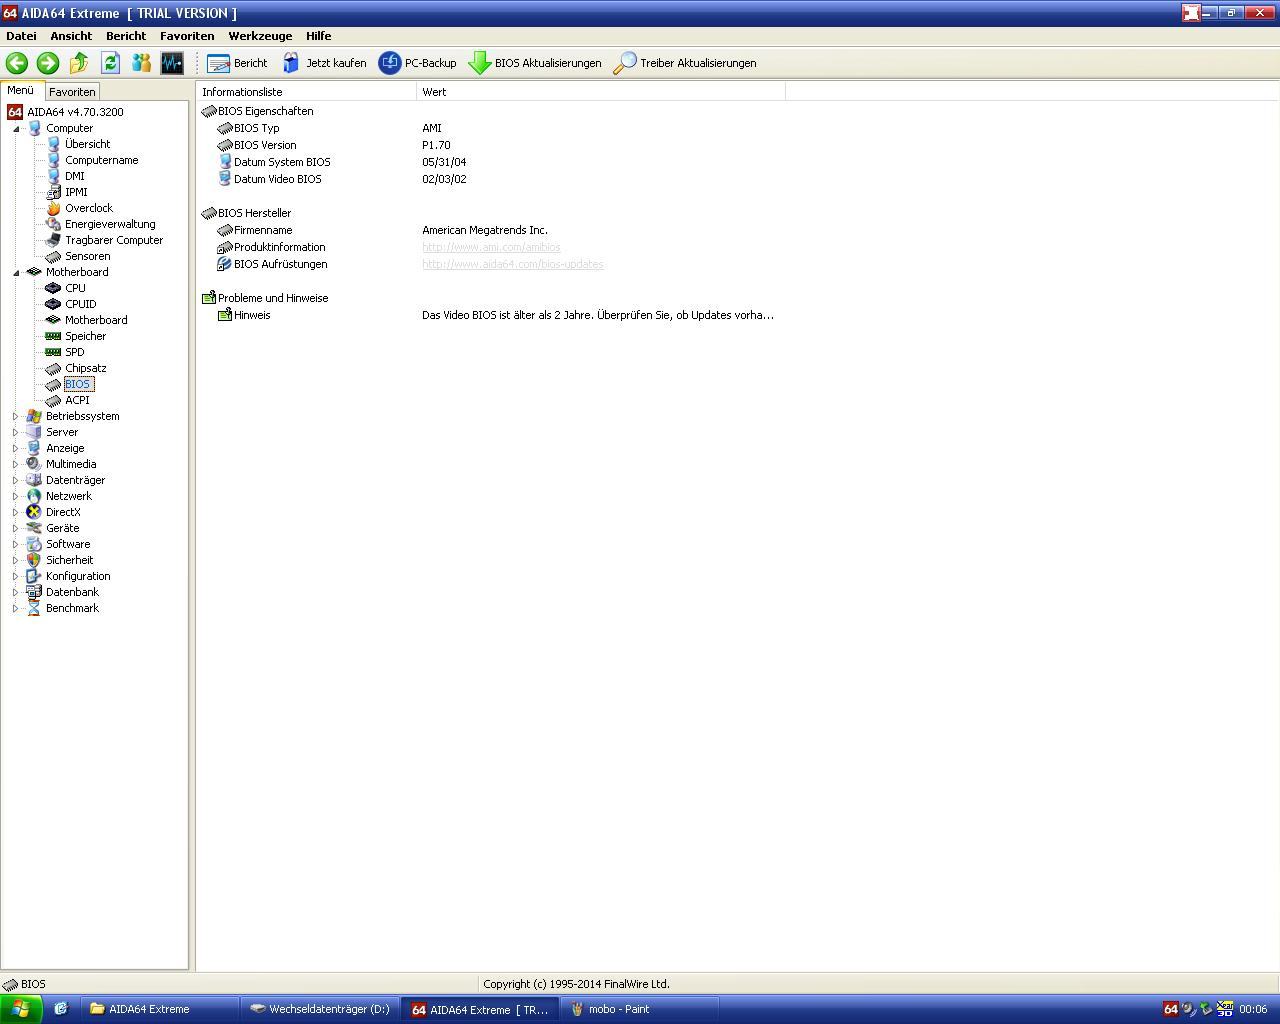Screen dimensions: 1280x1024
Task: Open the system stability graph icon
Action: [172, 63]
